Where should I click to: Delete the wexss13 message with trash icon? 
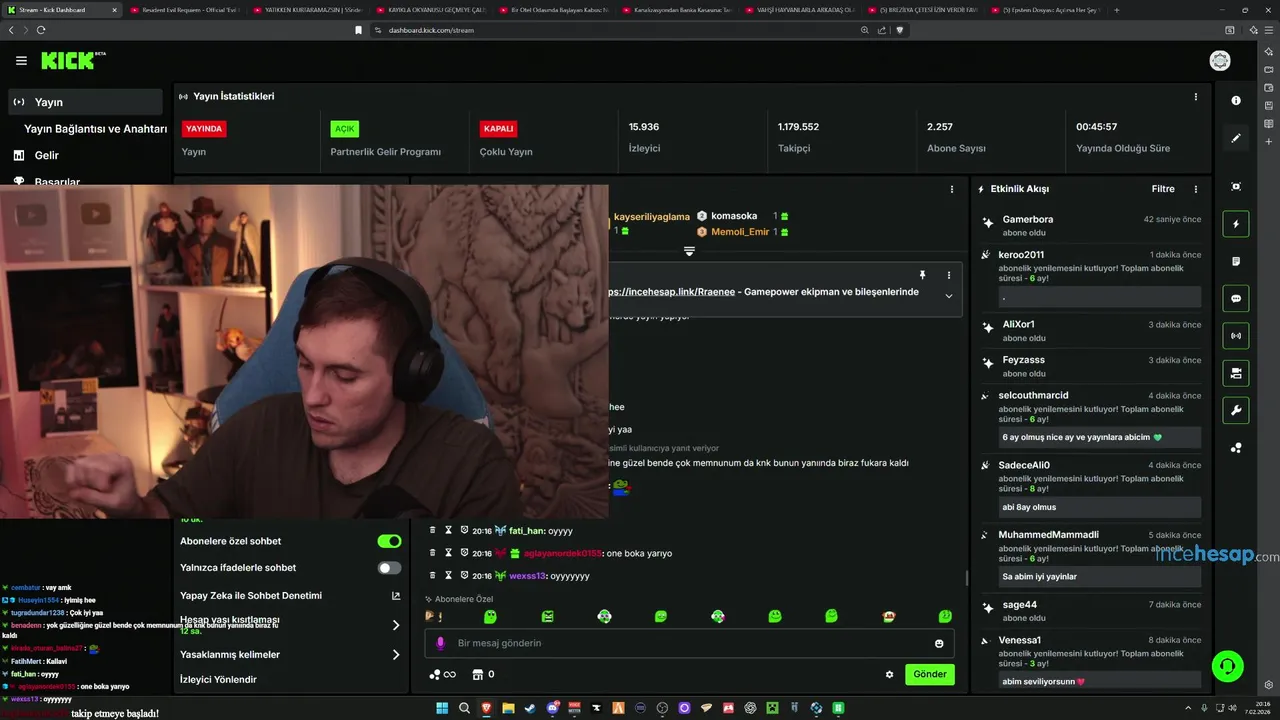coord(433,575)
